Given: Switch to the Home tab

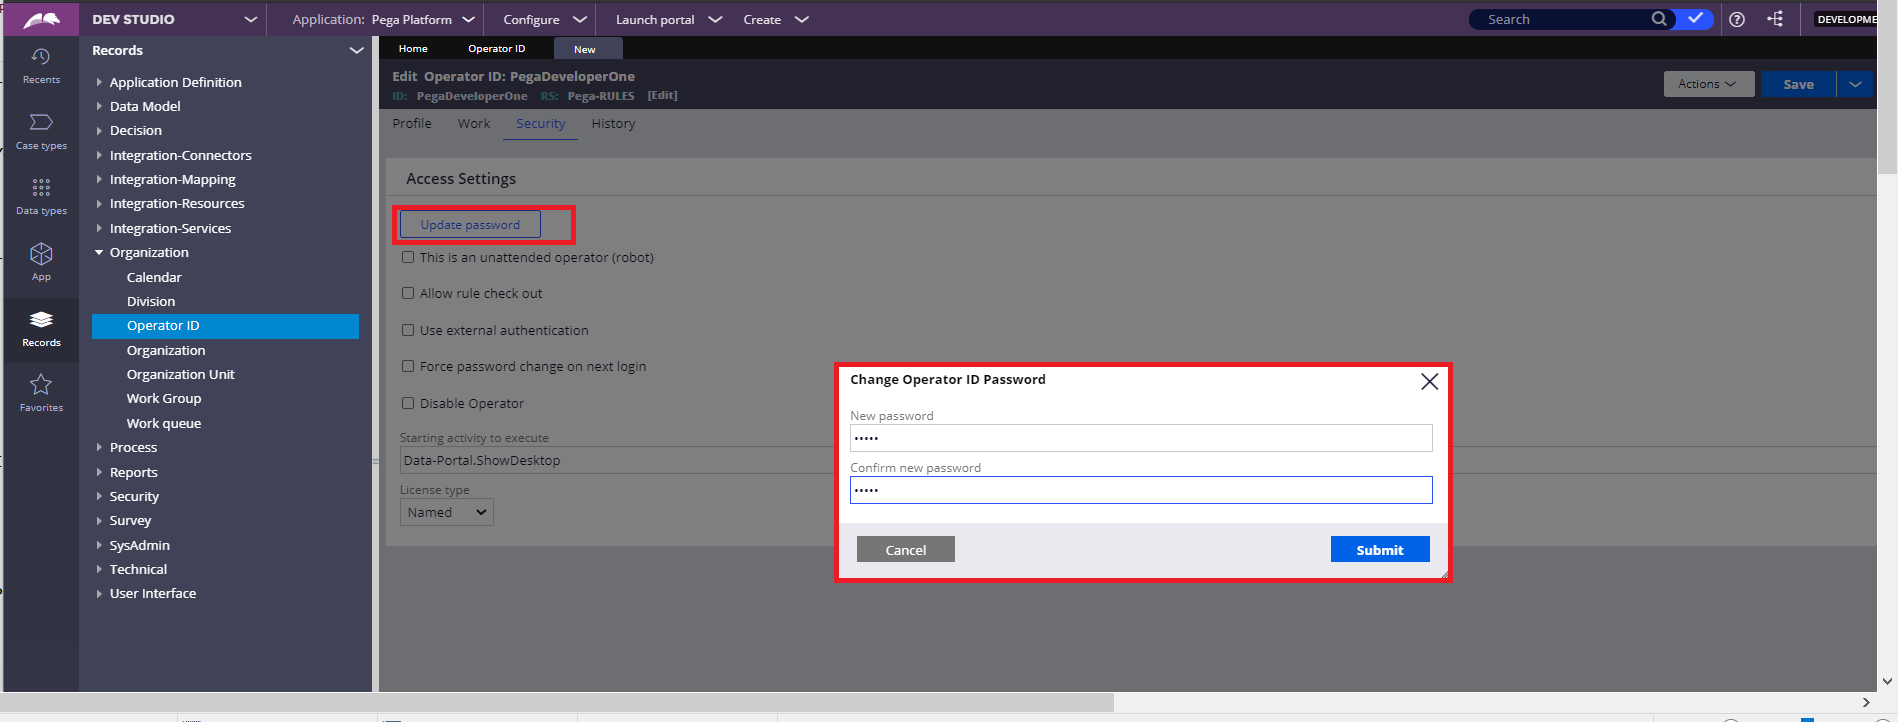Looking at the screenshot, I should 413,48.
